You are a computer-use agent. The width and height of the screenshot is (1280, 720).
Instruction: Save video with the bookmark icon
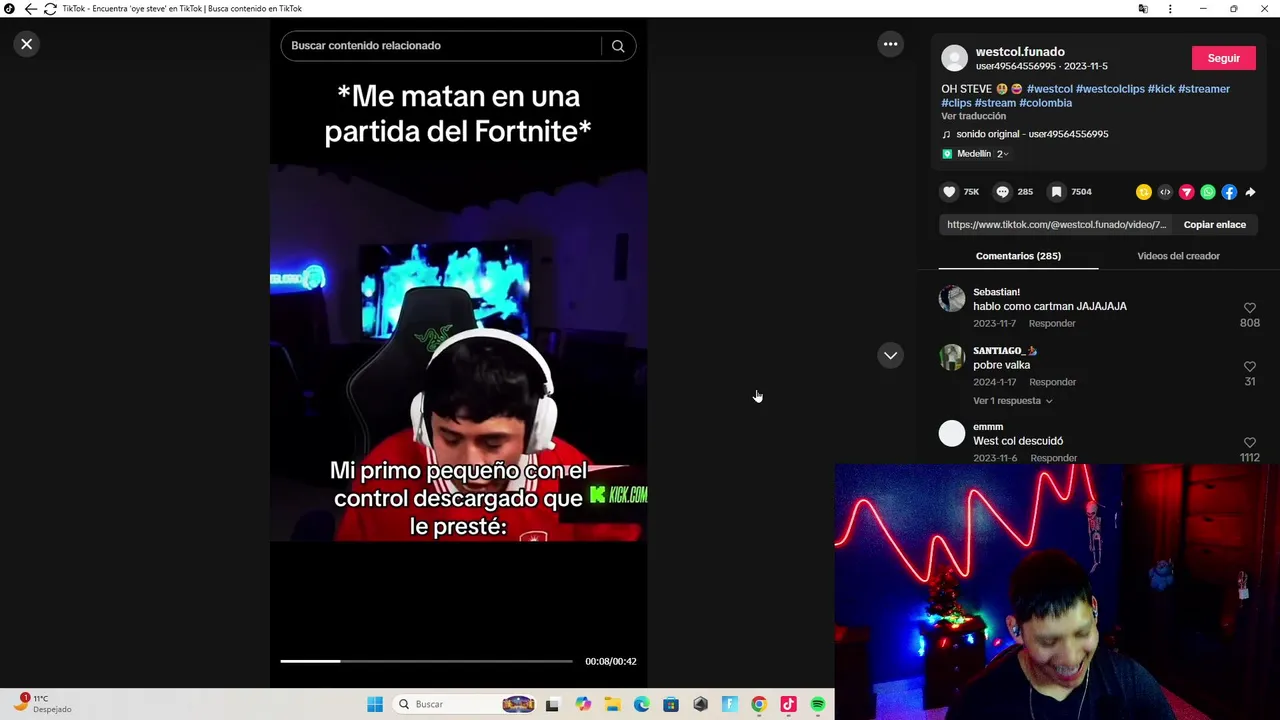click(1056, 192)
